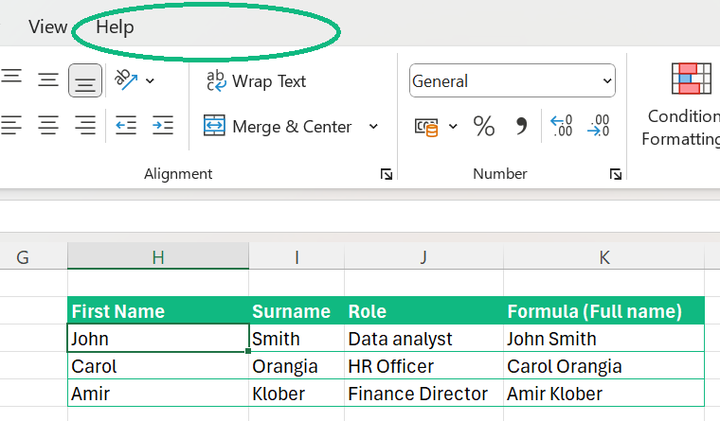Align text right
This screenshot has height=421, width=720.
coord(85,125)
